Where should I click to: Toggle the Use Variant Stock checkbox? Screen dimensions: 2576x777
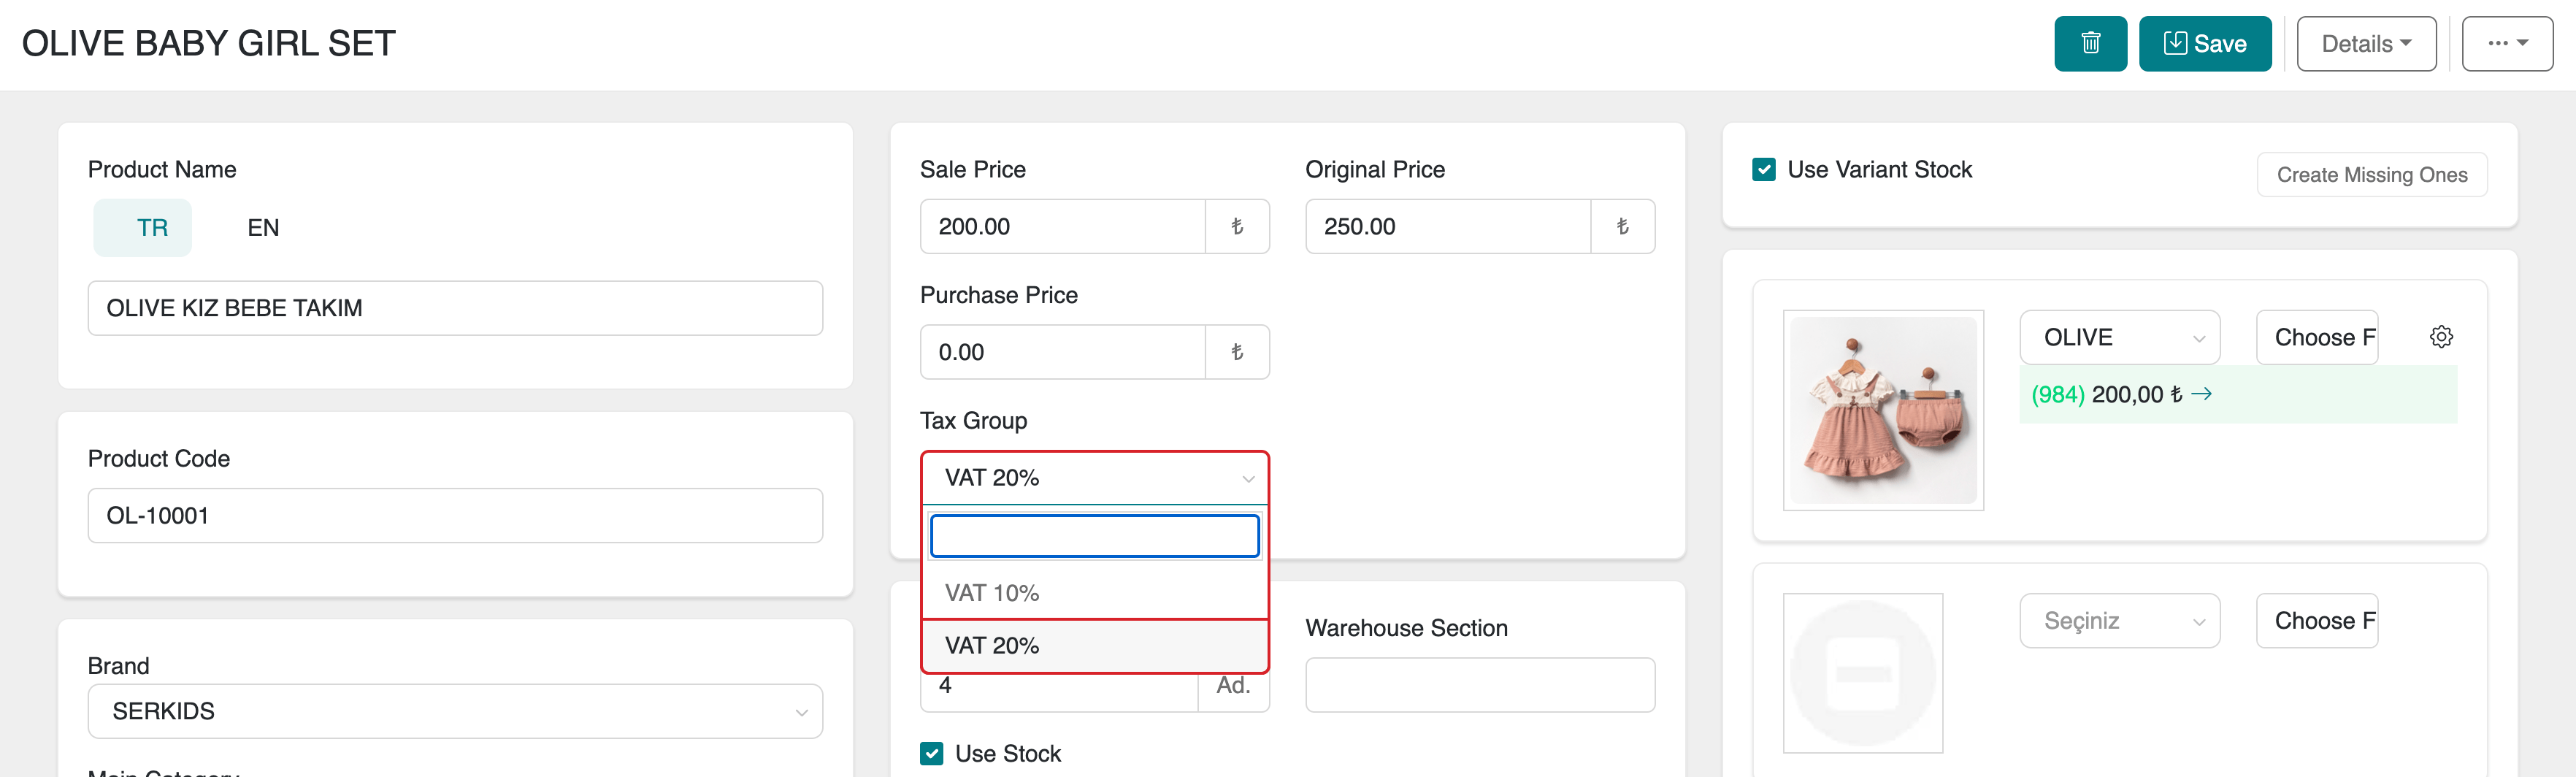click(1764, 170)
